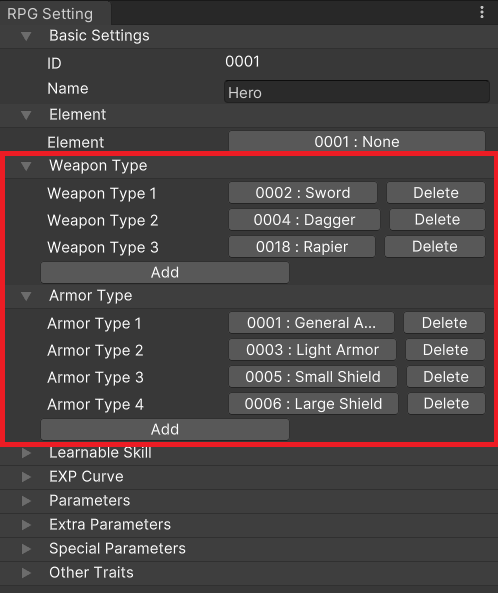498x593 pixels.
Task: Expand the EXP Curve section
Action: (x=26, y=477)
